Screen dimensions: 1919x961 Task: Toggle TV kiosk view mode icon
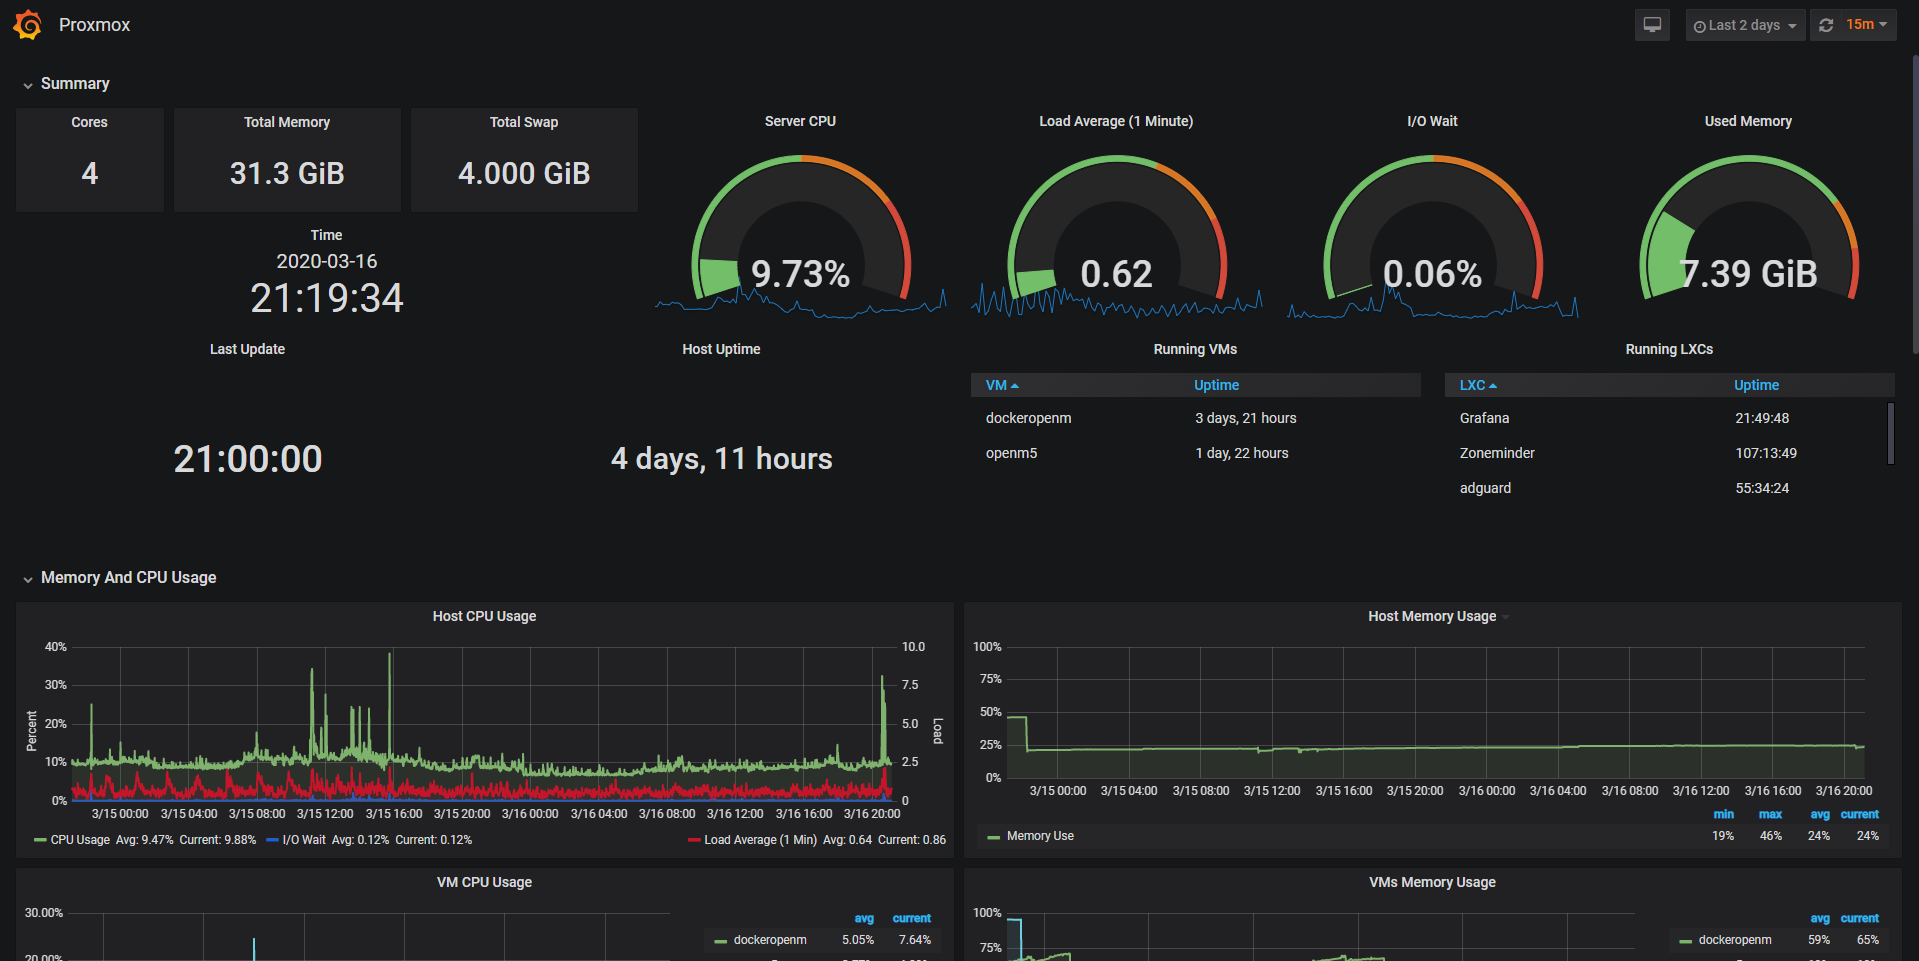pyautogui.click(x=1652, y=25)
